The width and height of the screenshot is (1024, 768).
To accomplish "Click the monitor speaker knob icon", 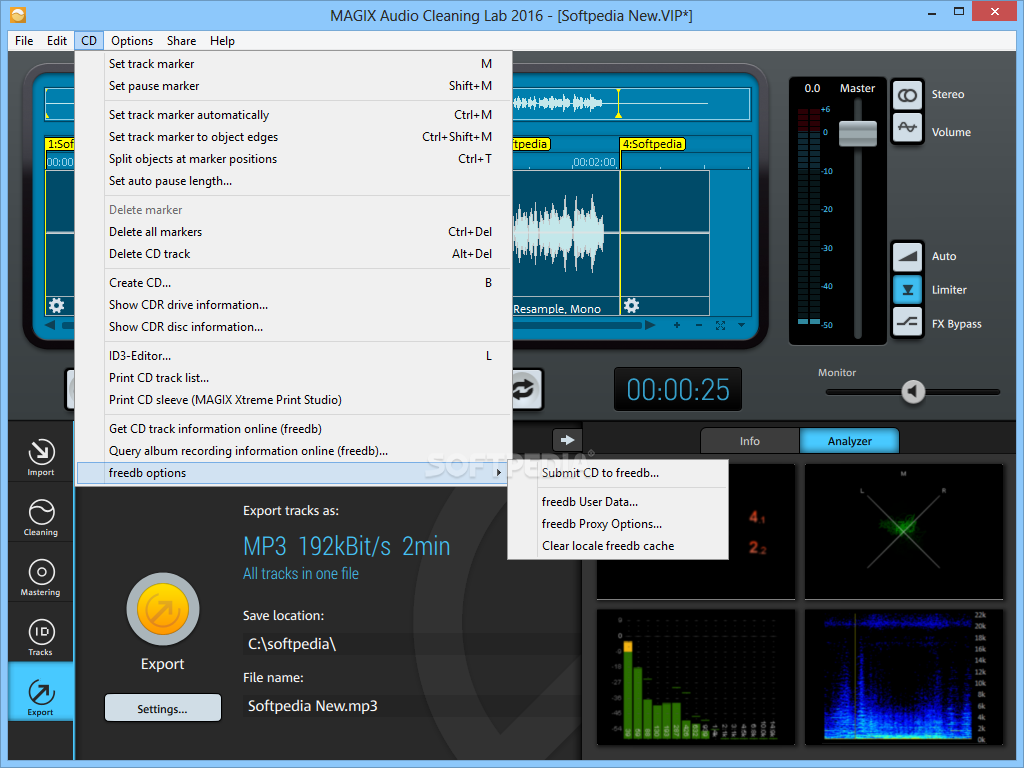I will [913, 391].
